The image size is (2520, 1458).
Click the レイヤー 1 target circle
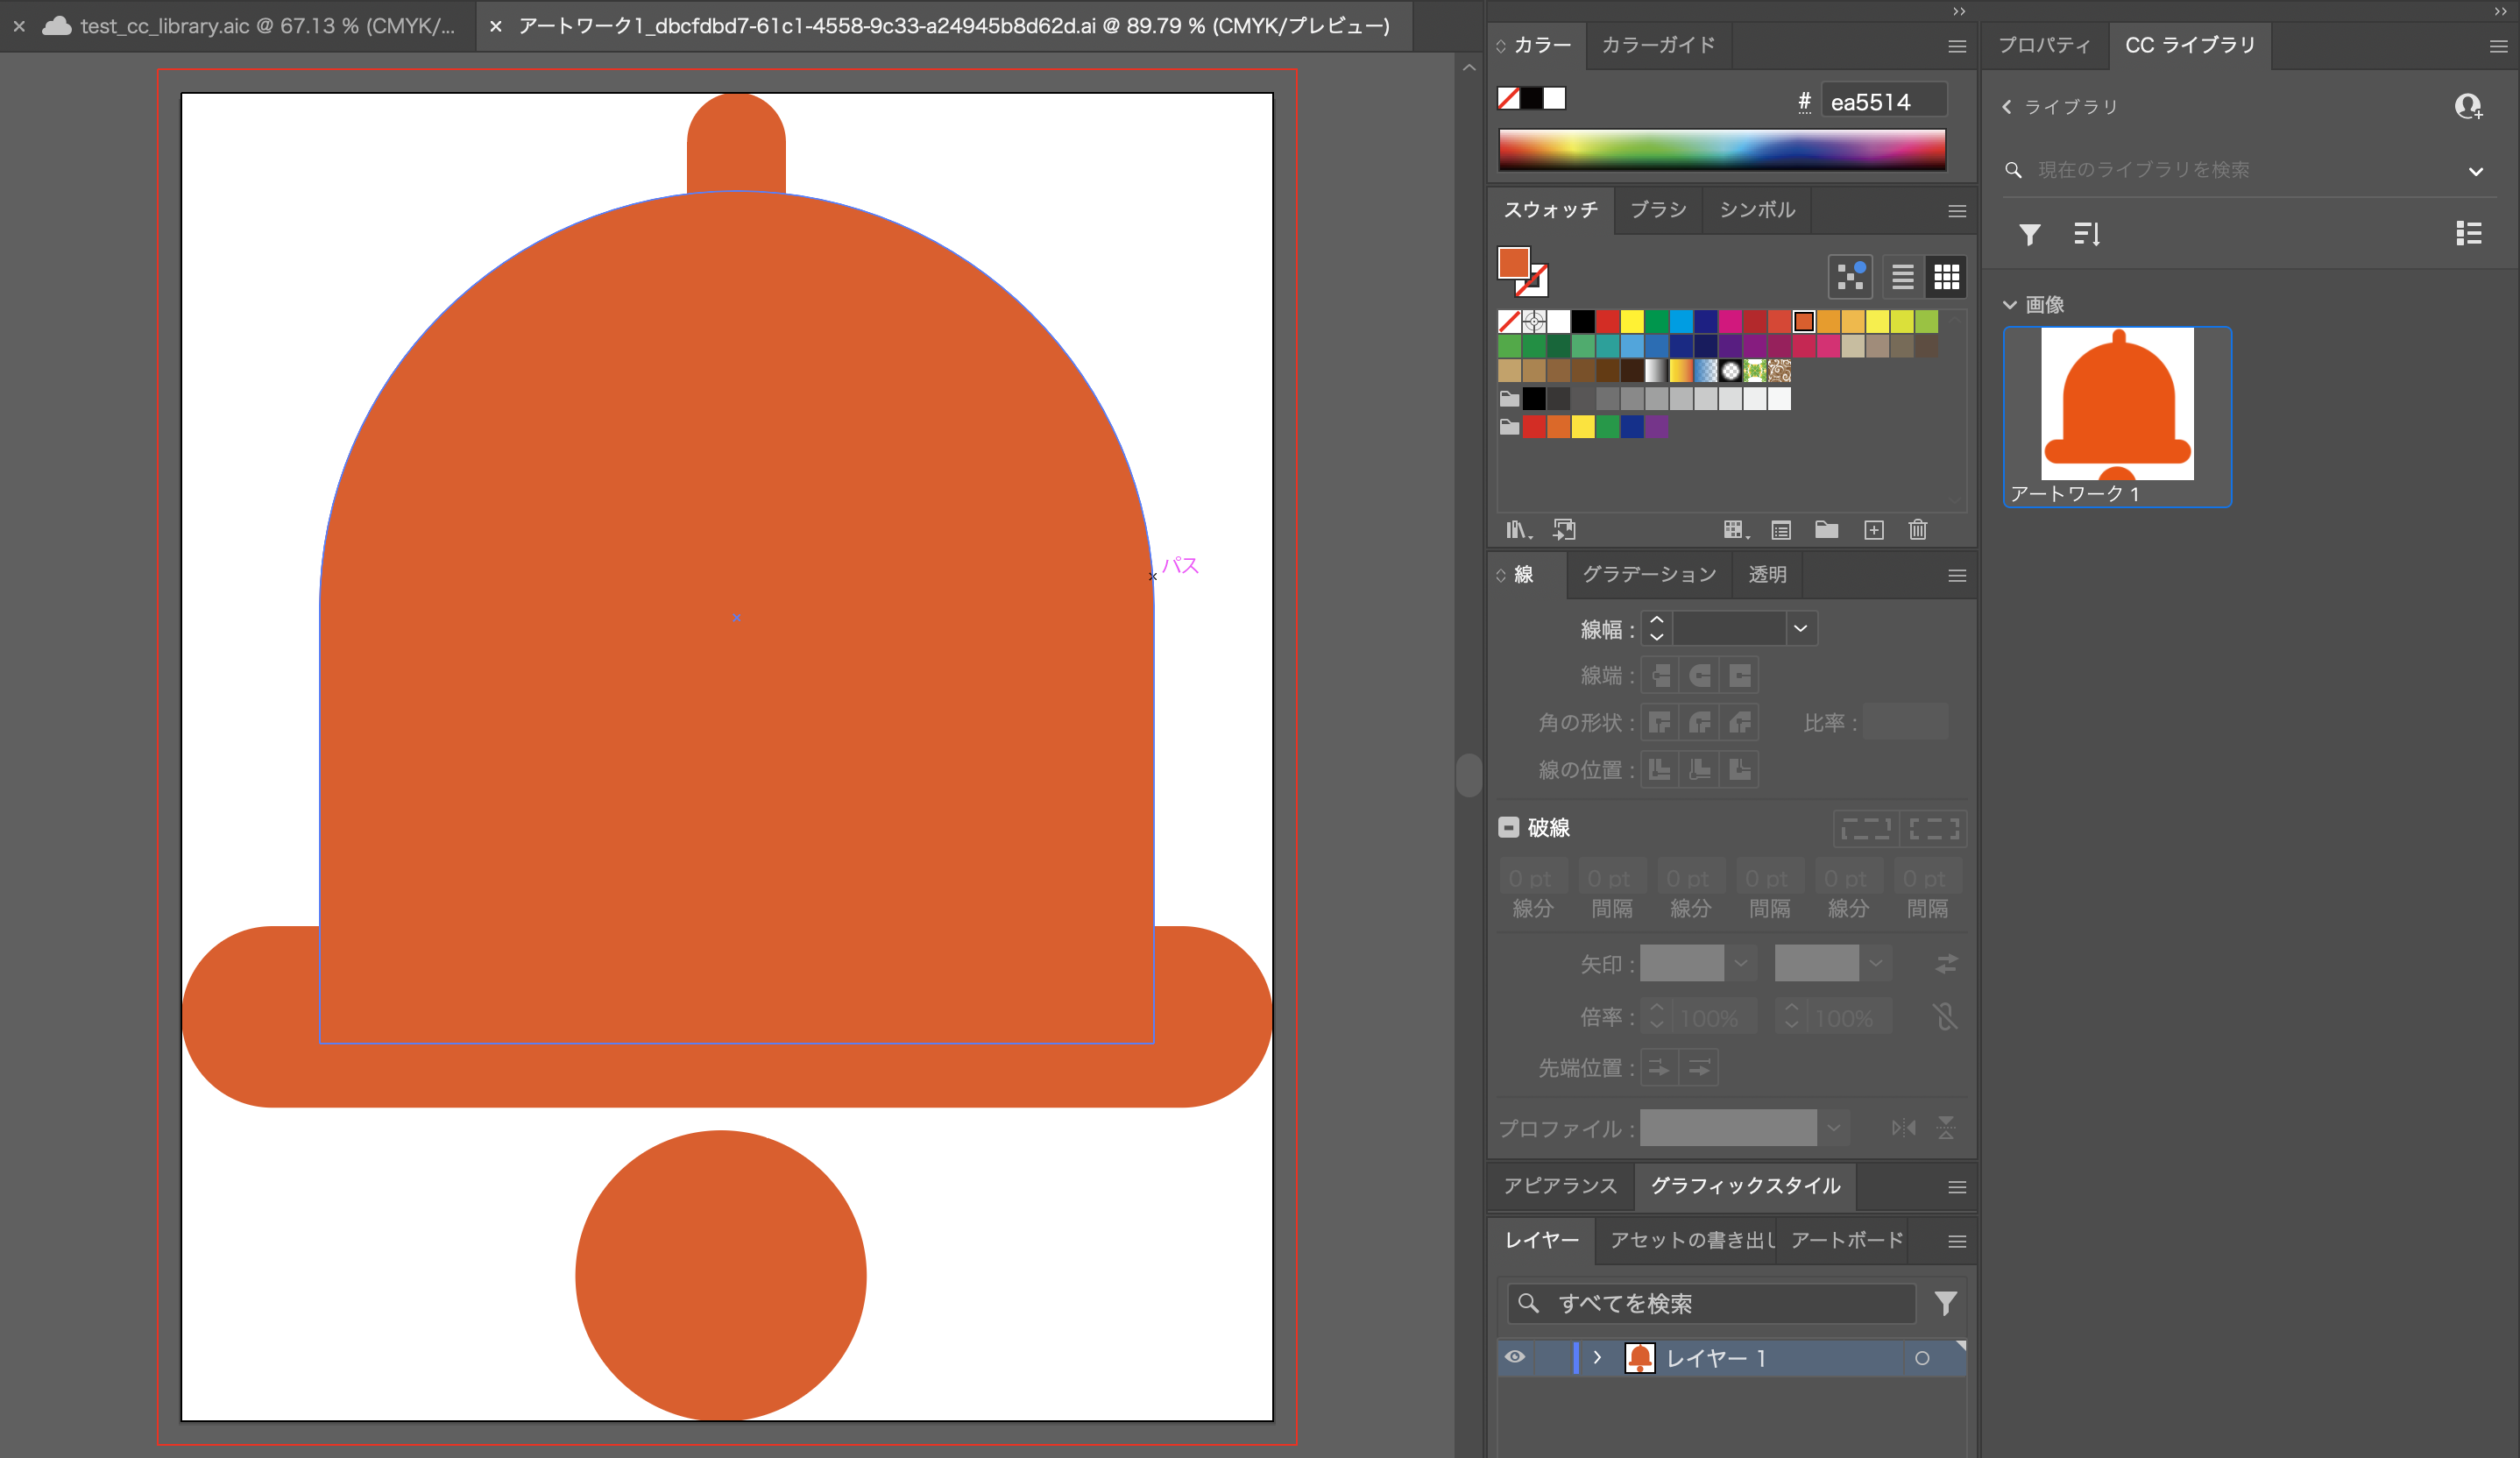click(1921, 1358)
